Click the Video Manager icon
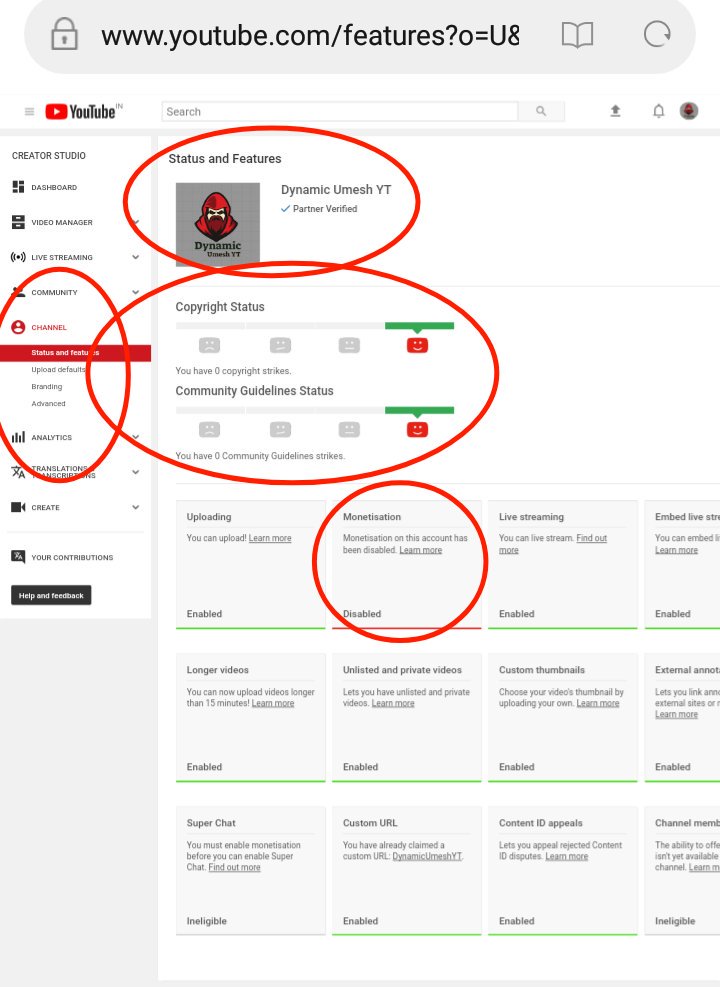This screenshot has height=987, width=720. [x=18, y=222]
